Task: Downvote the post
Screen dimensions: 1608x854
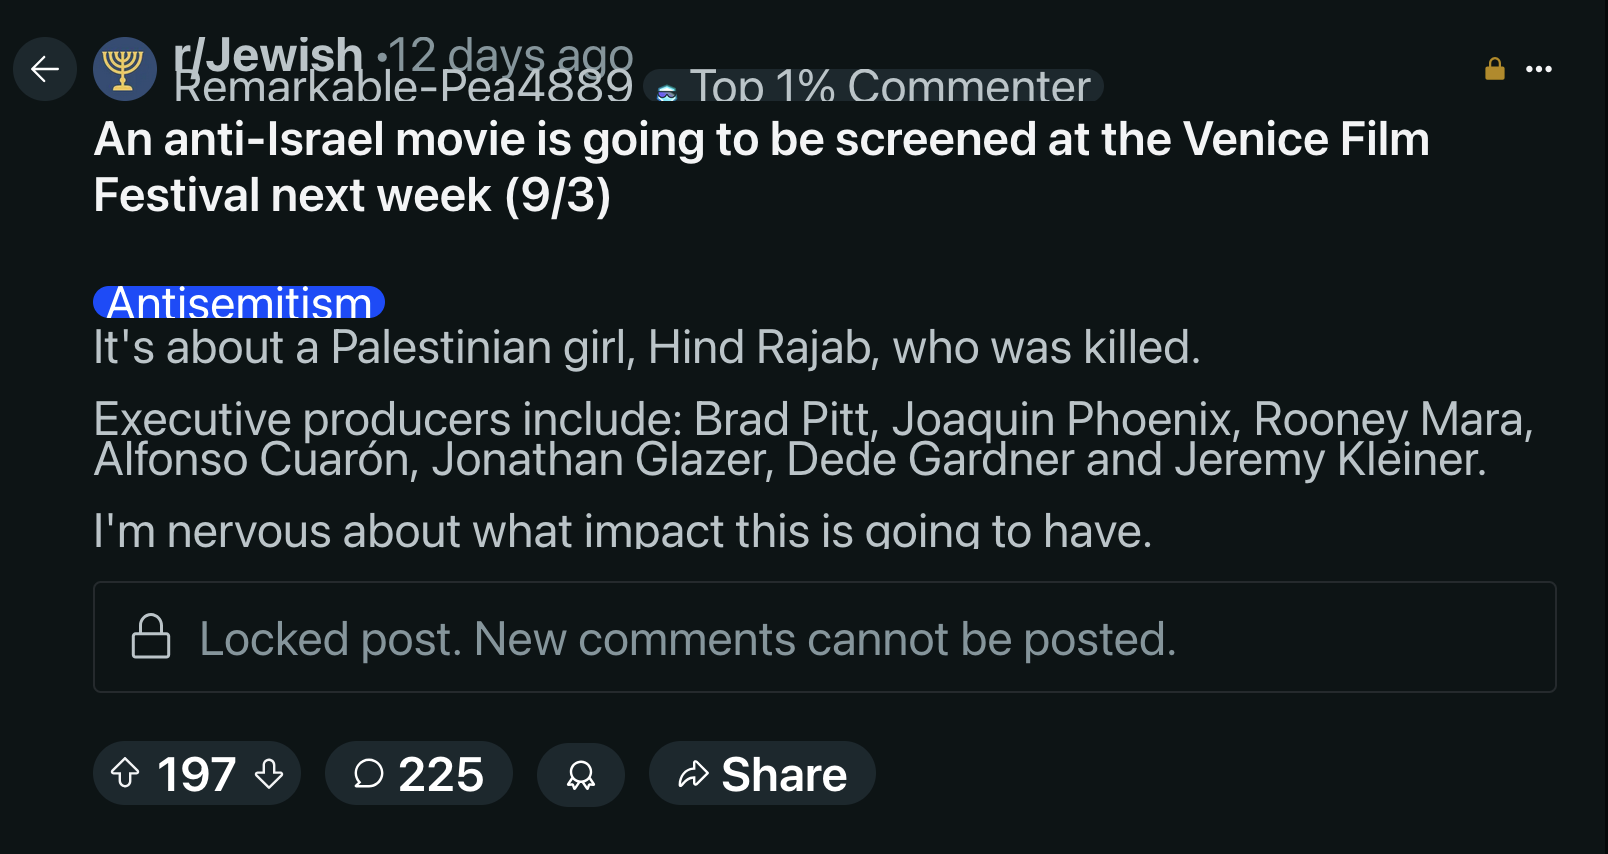Action: click(x=269, y=773)
